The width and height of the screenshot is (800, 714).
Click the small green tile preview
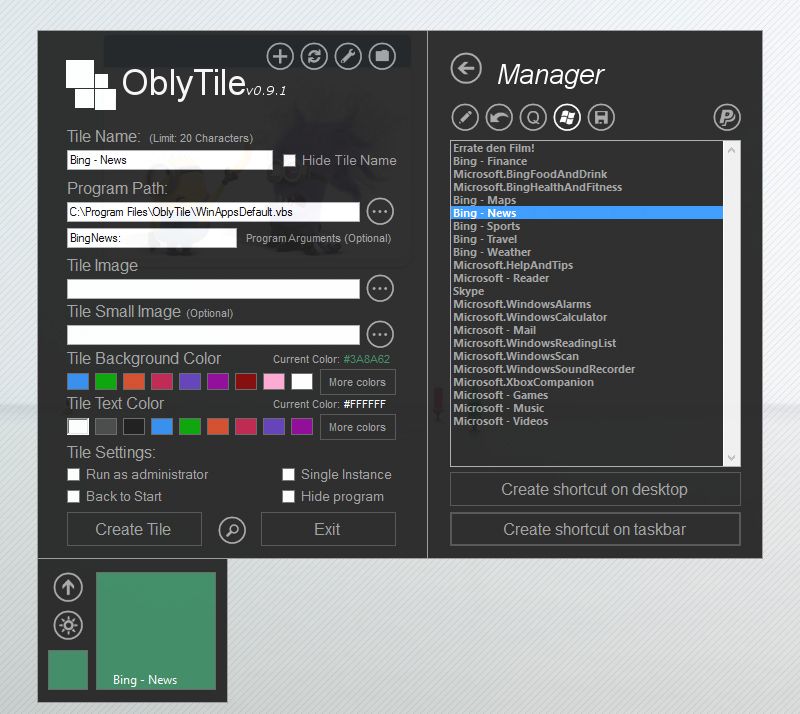point(68,670)
